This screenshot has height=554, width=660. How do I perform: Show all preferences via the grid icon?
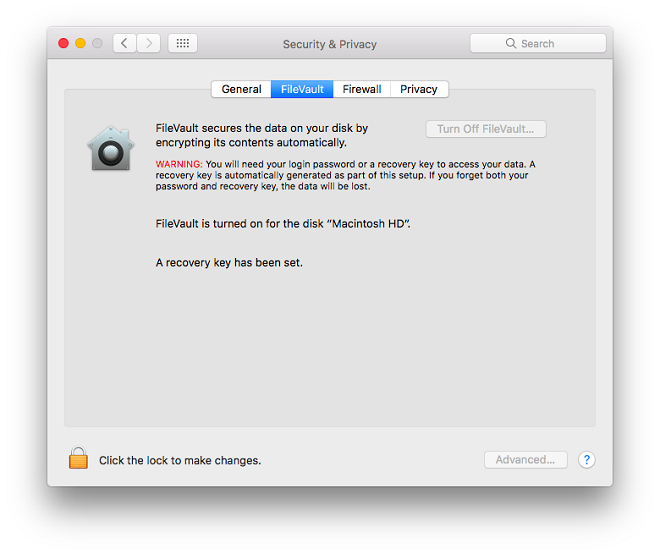pyautogui.click(x=183, y=43)
